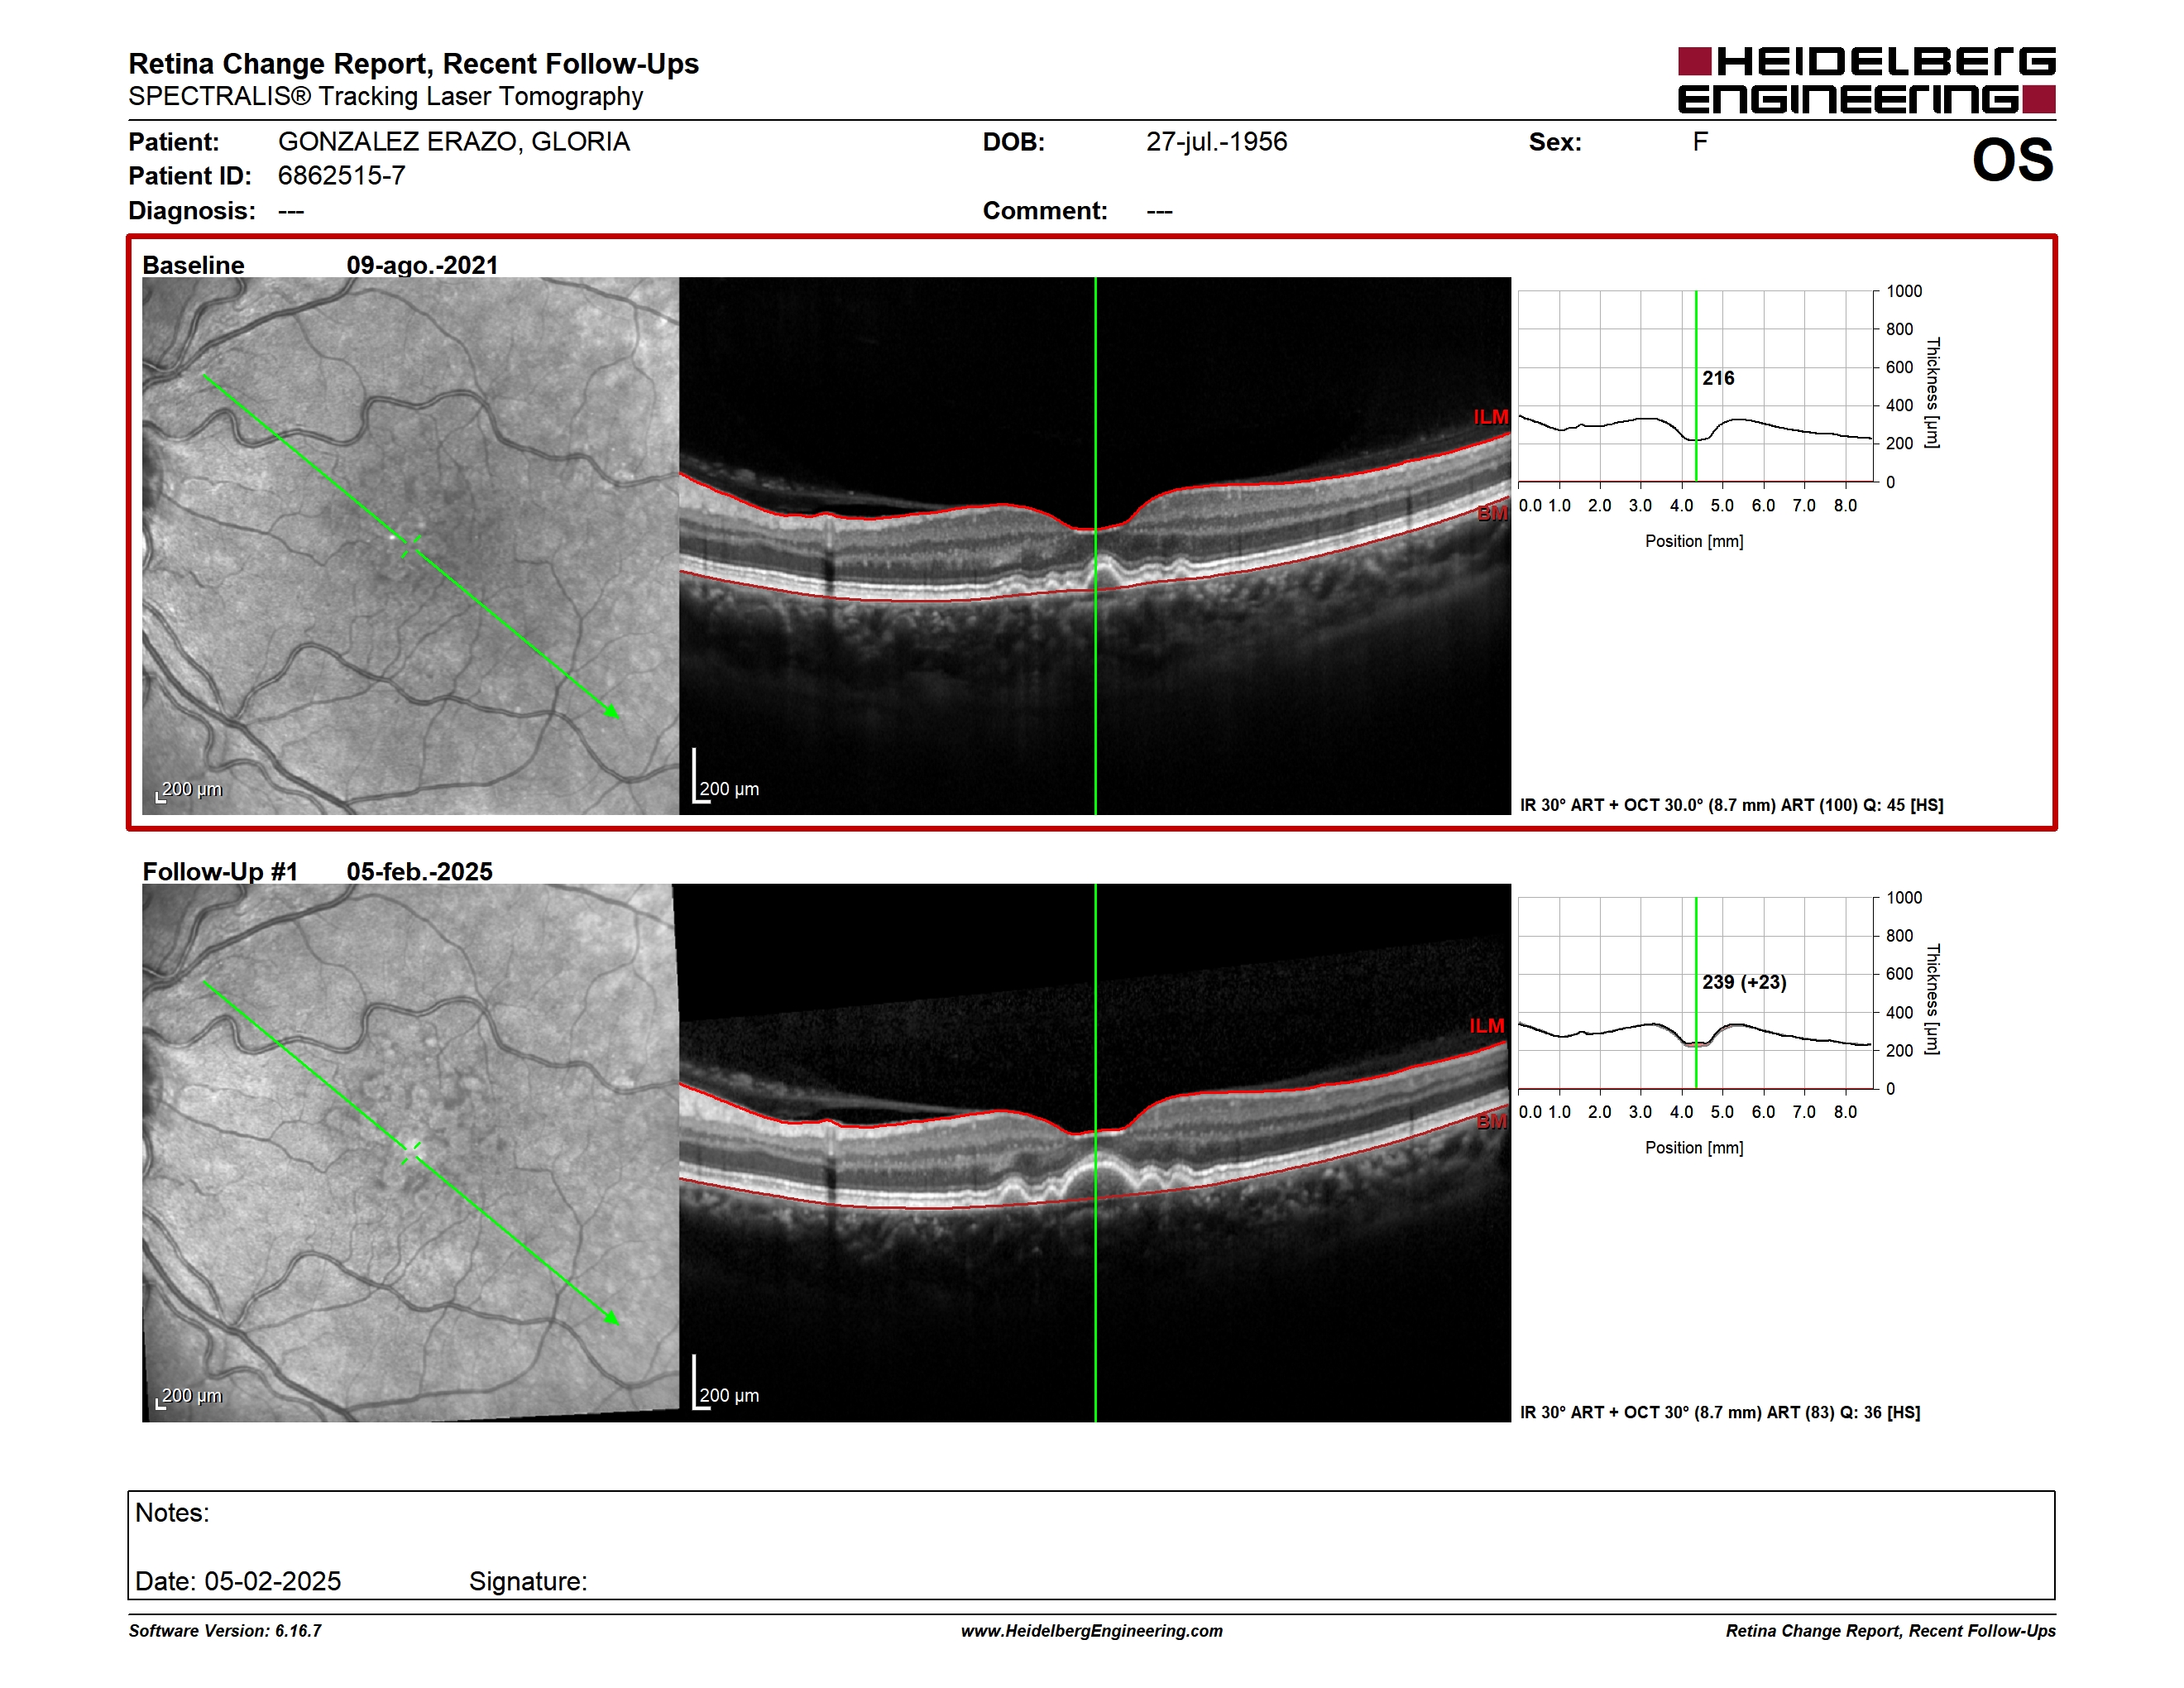This screenshot has width=2184, height=1688.
Task: Click the green scan arrow tip on Follow-Up fundus
Action: click(613, 1319)
